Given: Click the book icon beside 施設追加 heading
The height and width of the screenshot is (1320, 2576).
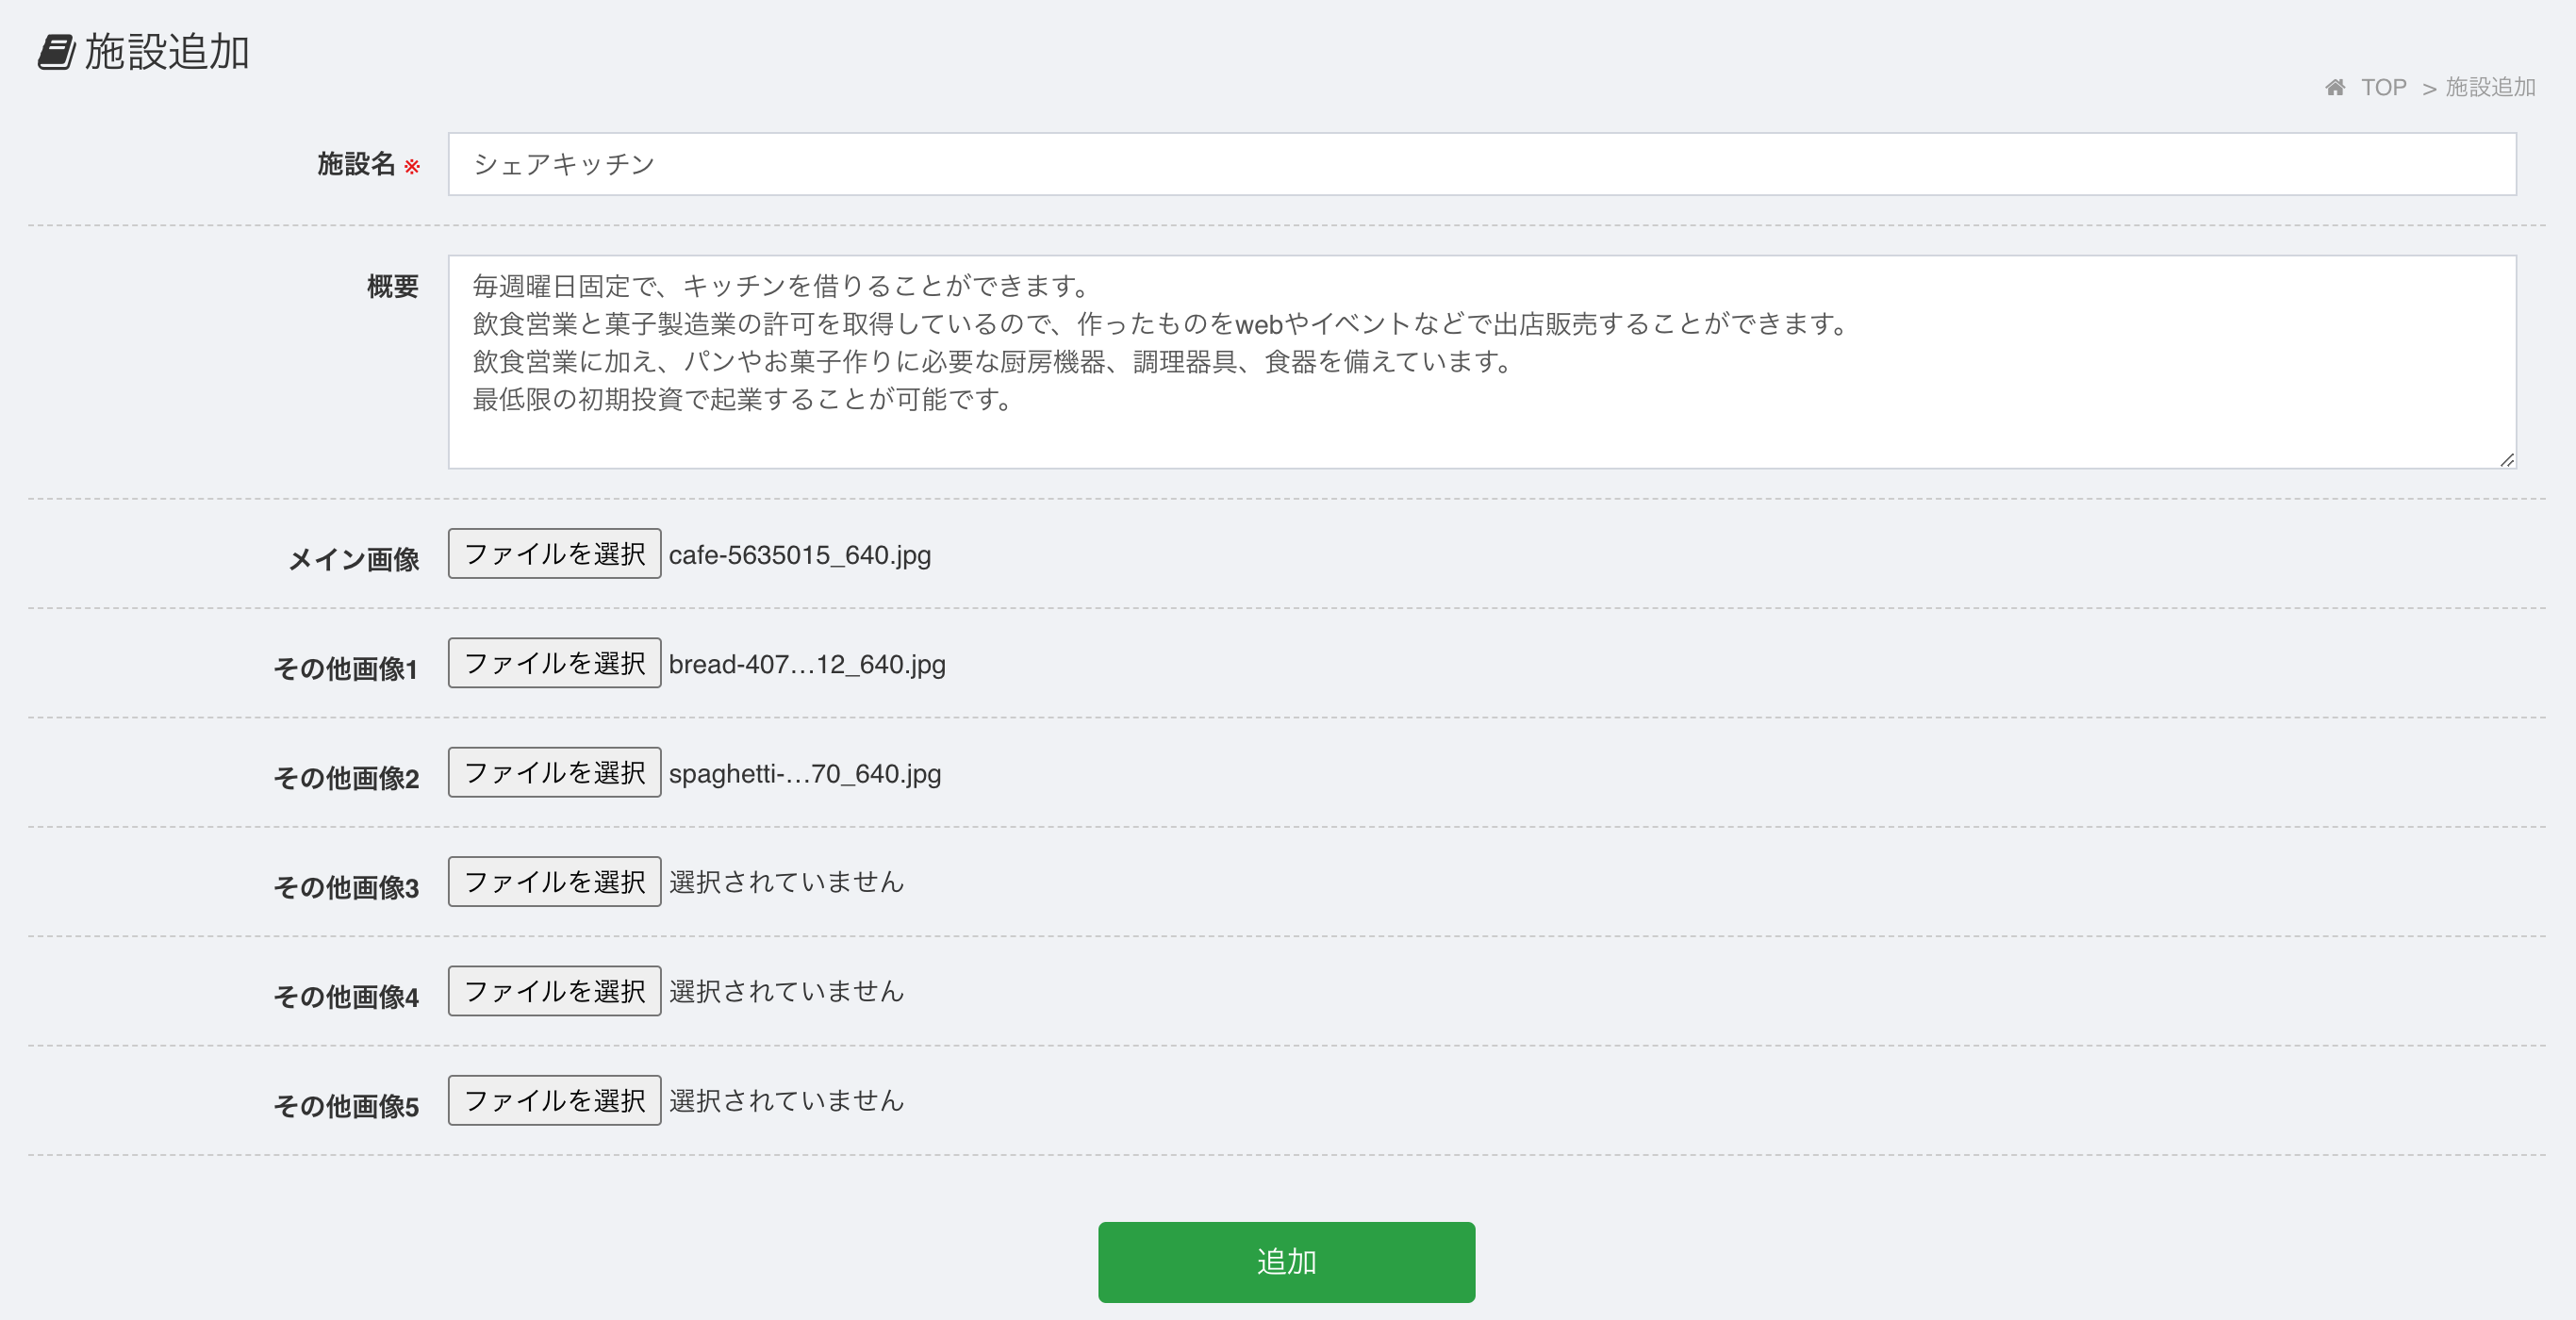Looking at the screenshot, I should (56, 52).
